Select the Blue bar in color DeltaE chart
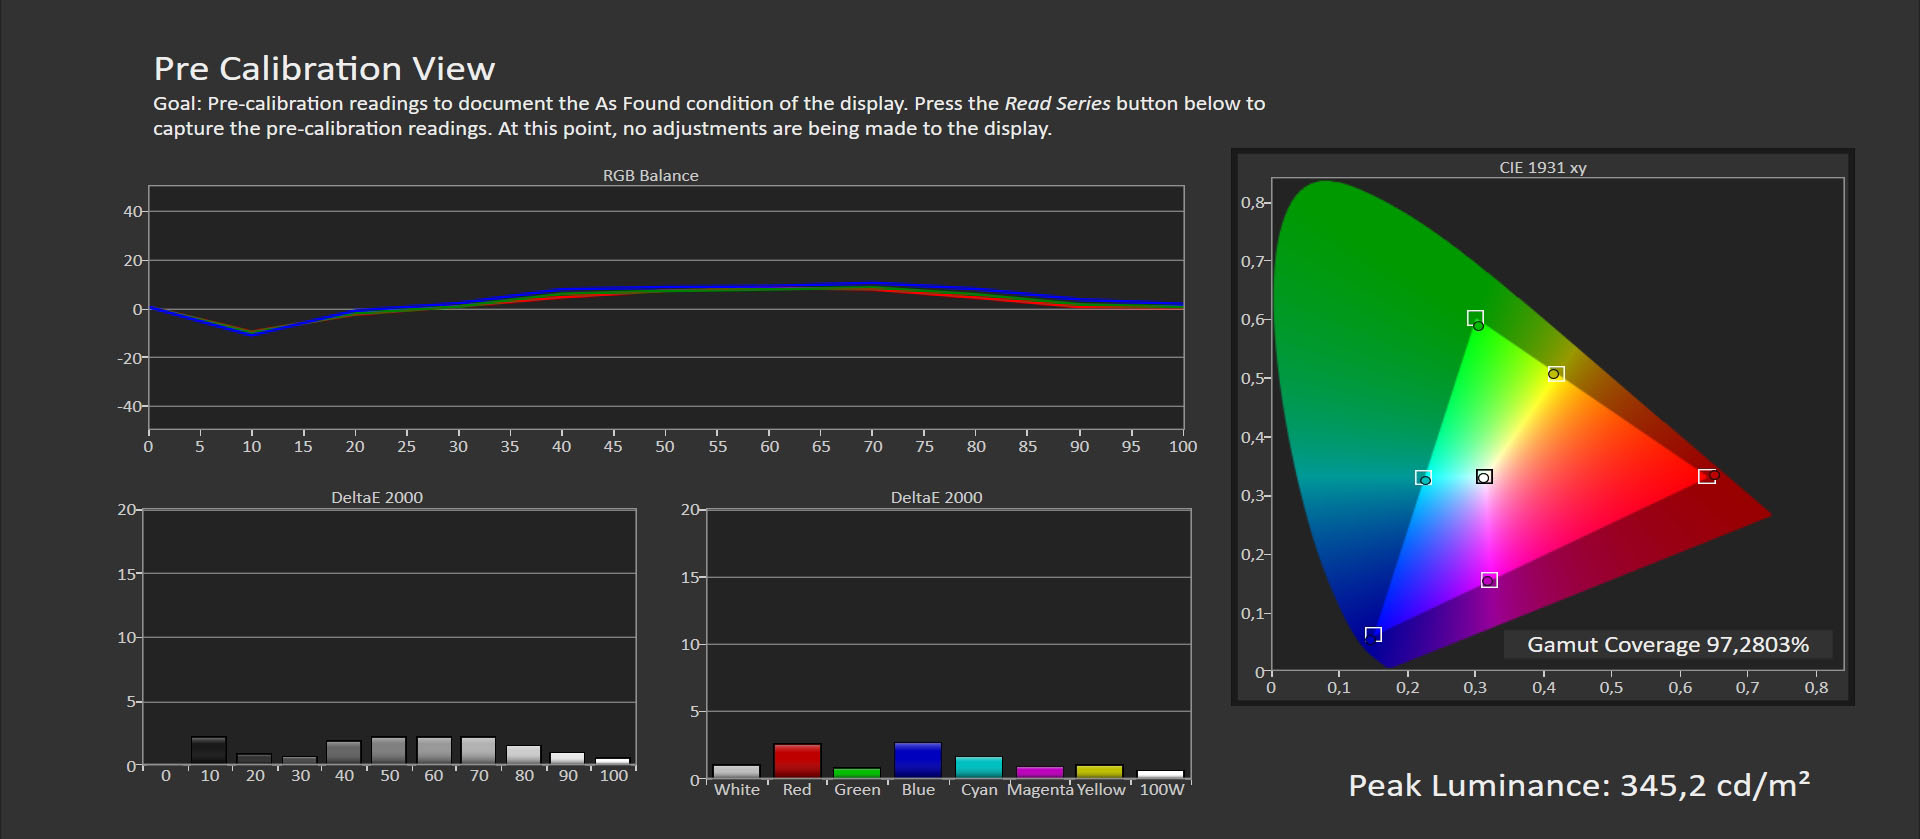The height and width of the screenshot is (839, 1920). 917,760
